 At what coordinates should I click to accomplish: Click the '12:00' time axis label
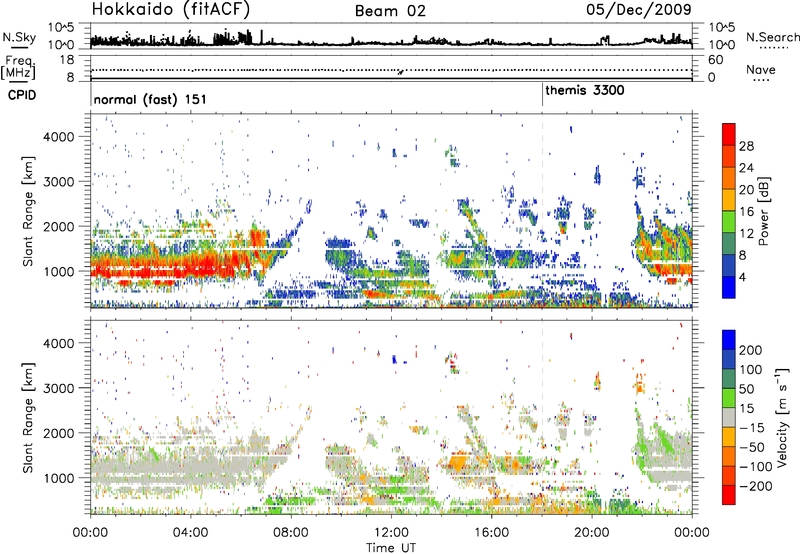391,533
